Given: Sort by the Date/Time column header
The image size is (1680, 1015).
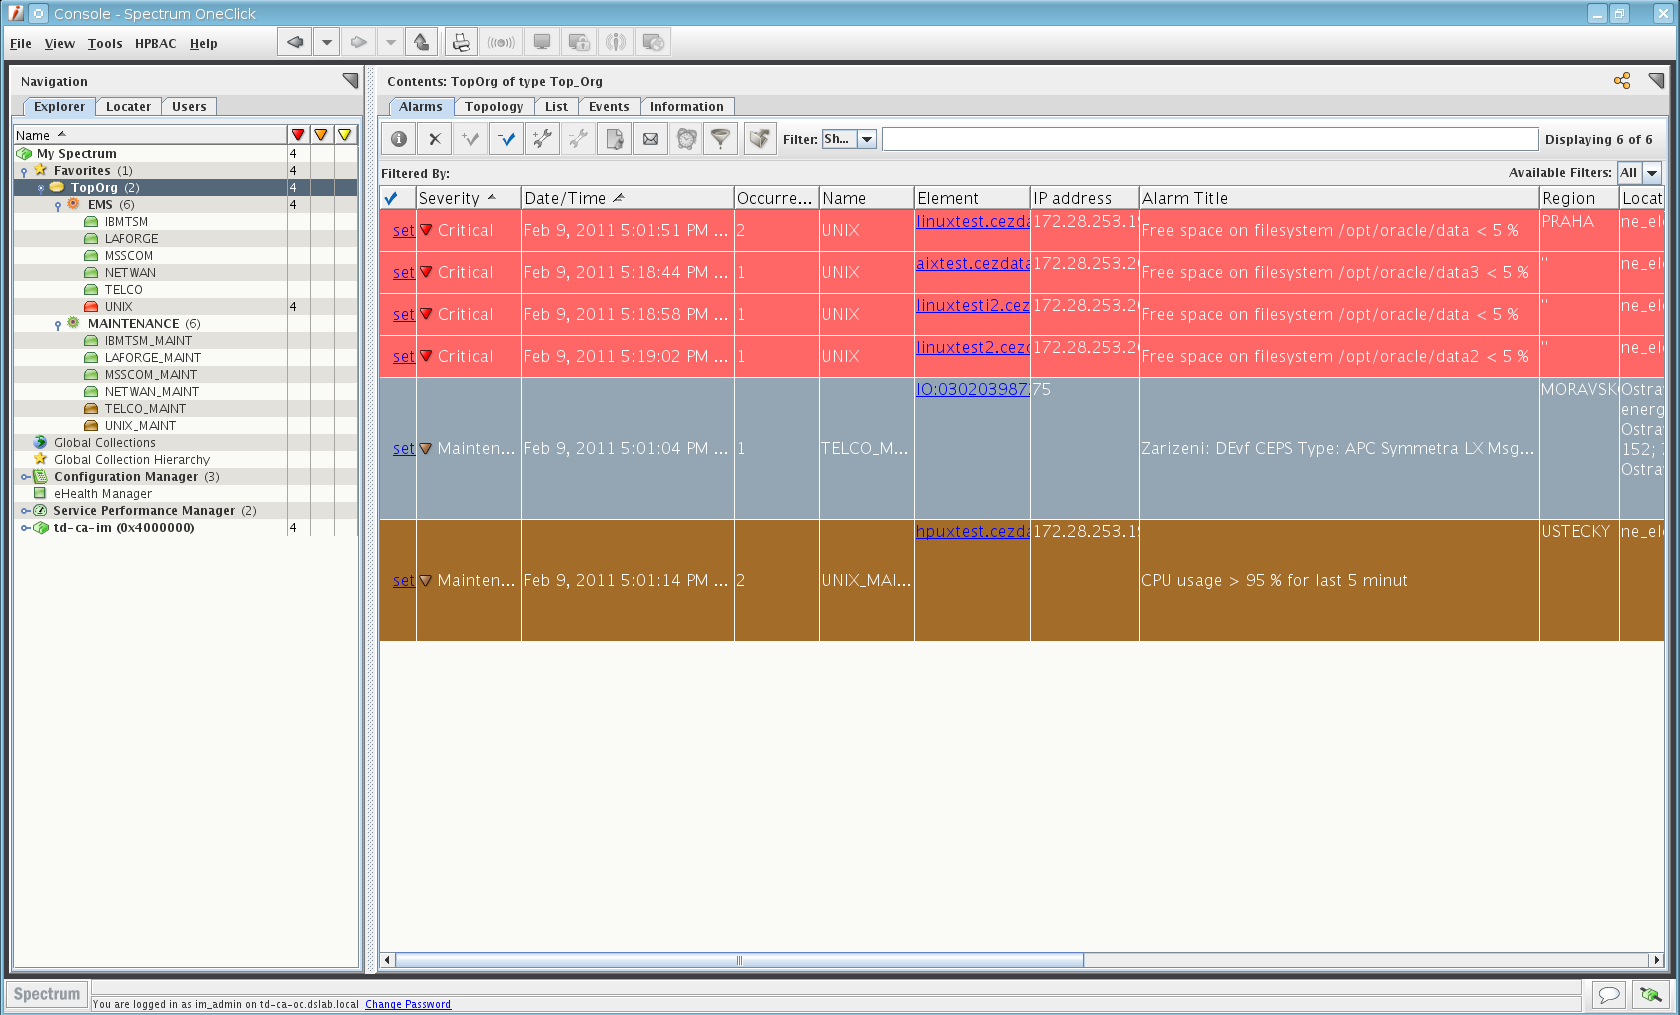Looking at the screenshot, I should [627, 198].
